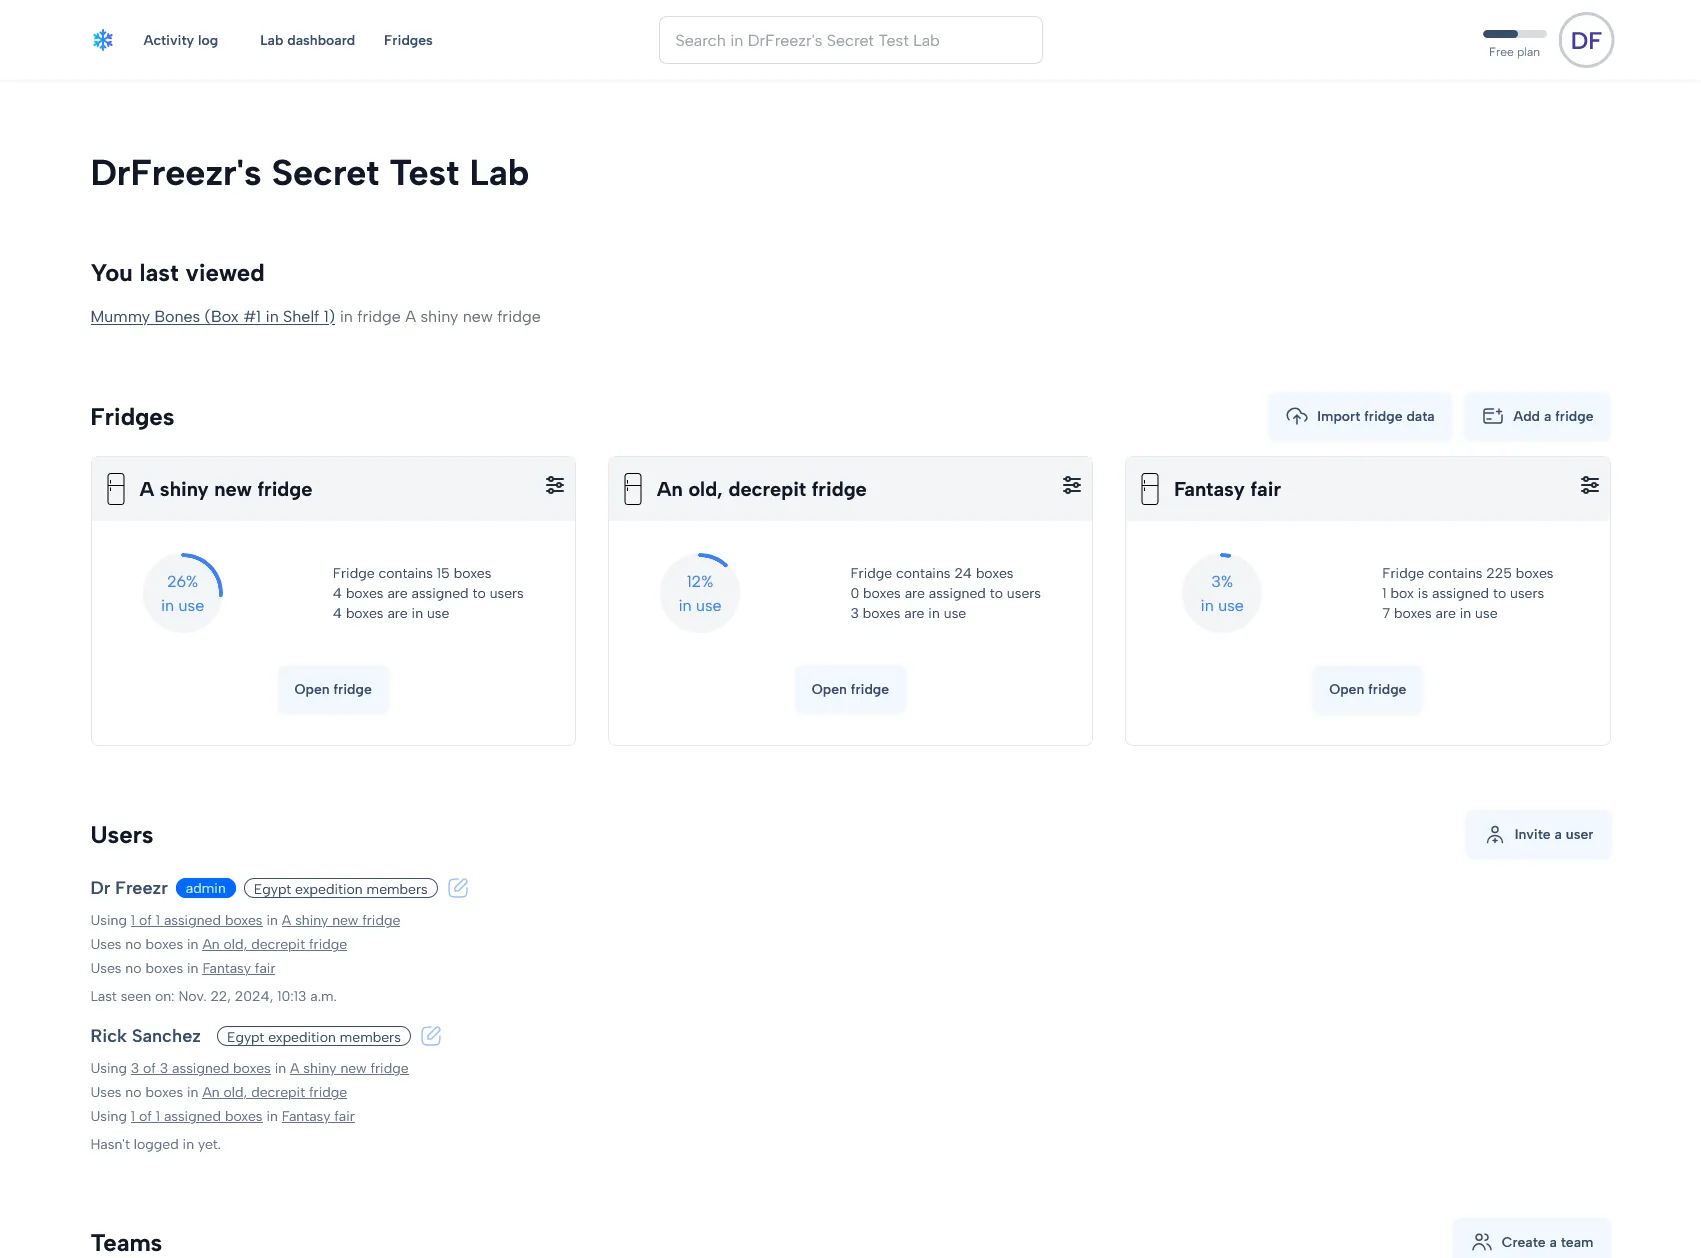1701x1258 pixels.
Task: Select Egypt expedition members tag for Dr Freezr
Action: (339, 889)
